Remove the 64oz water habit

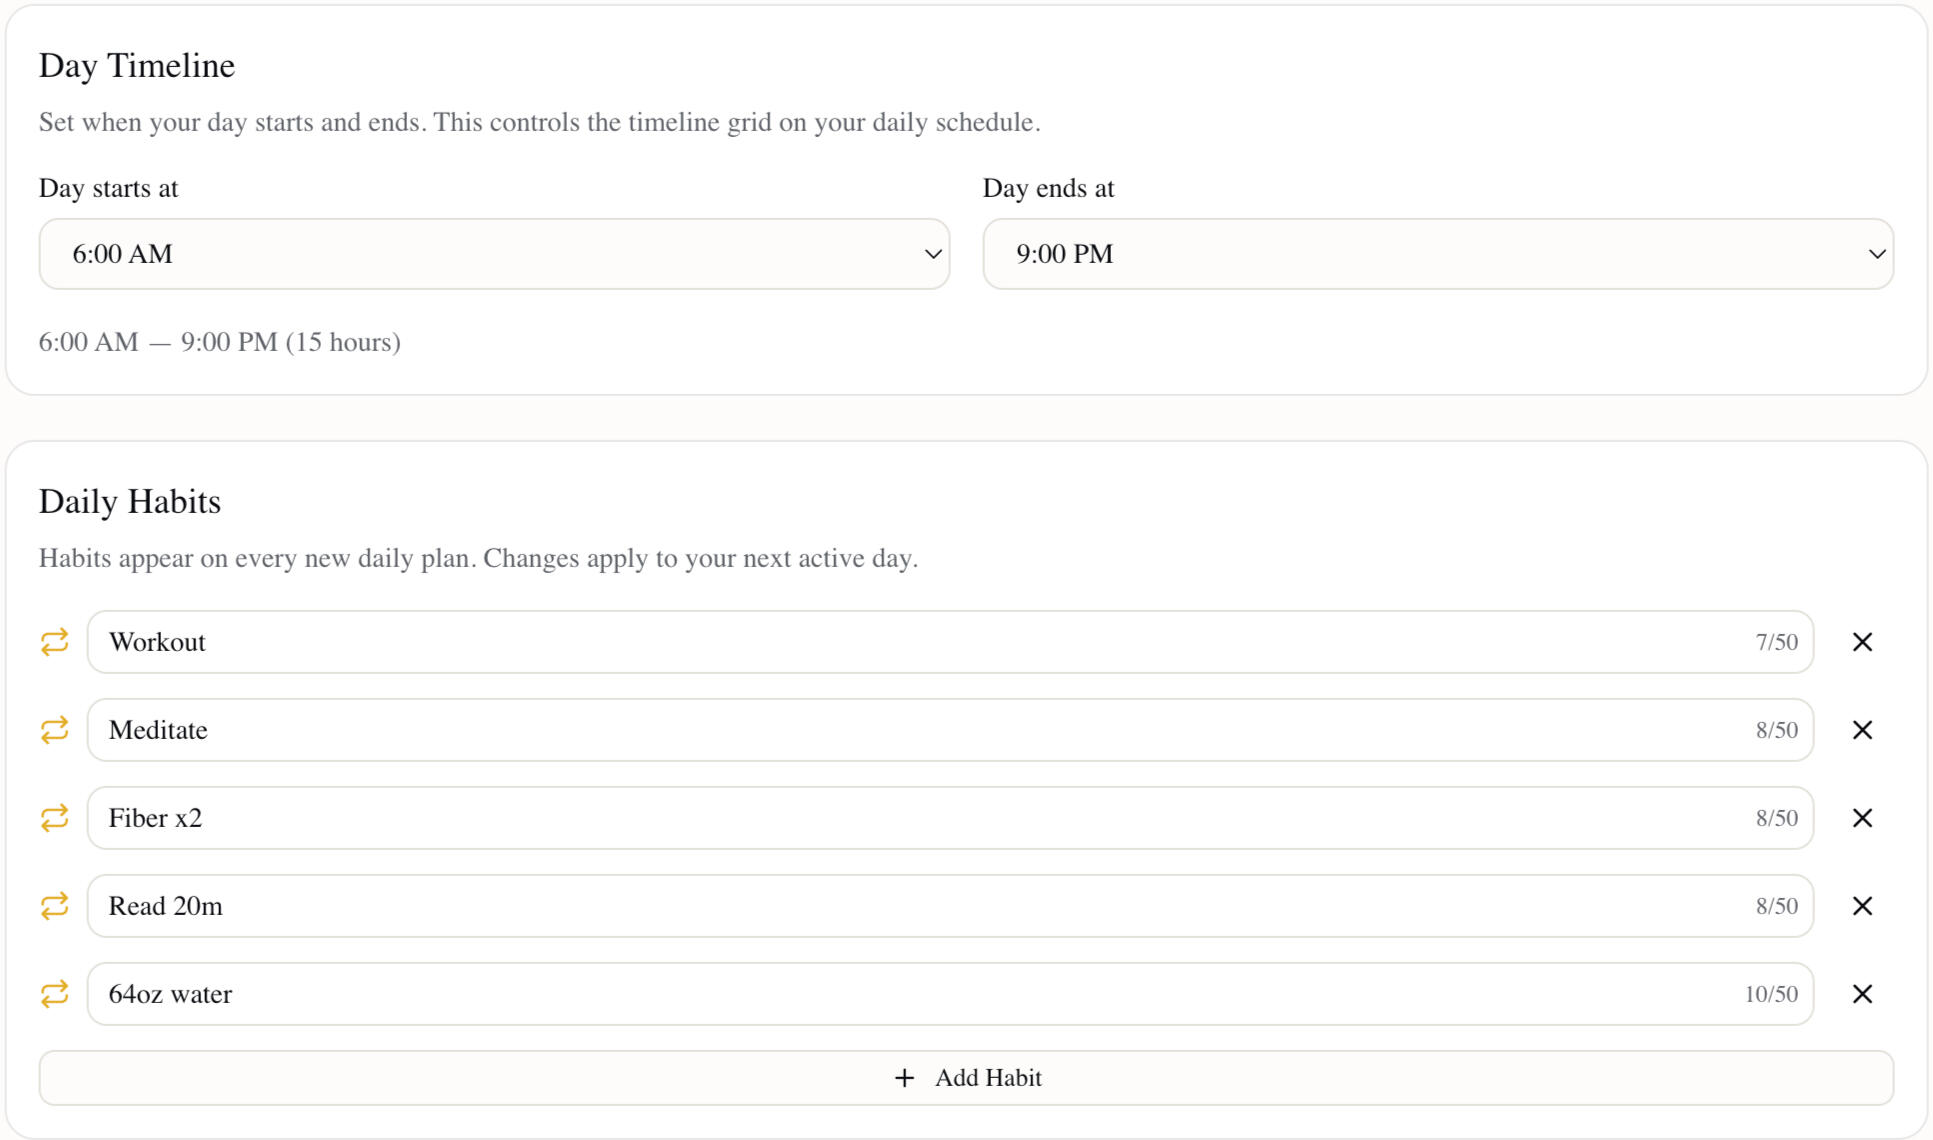1862,994
